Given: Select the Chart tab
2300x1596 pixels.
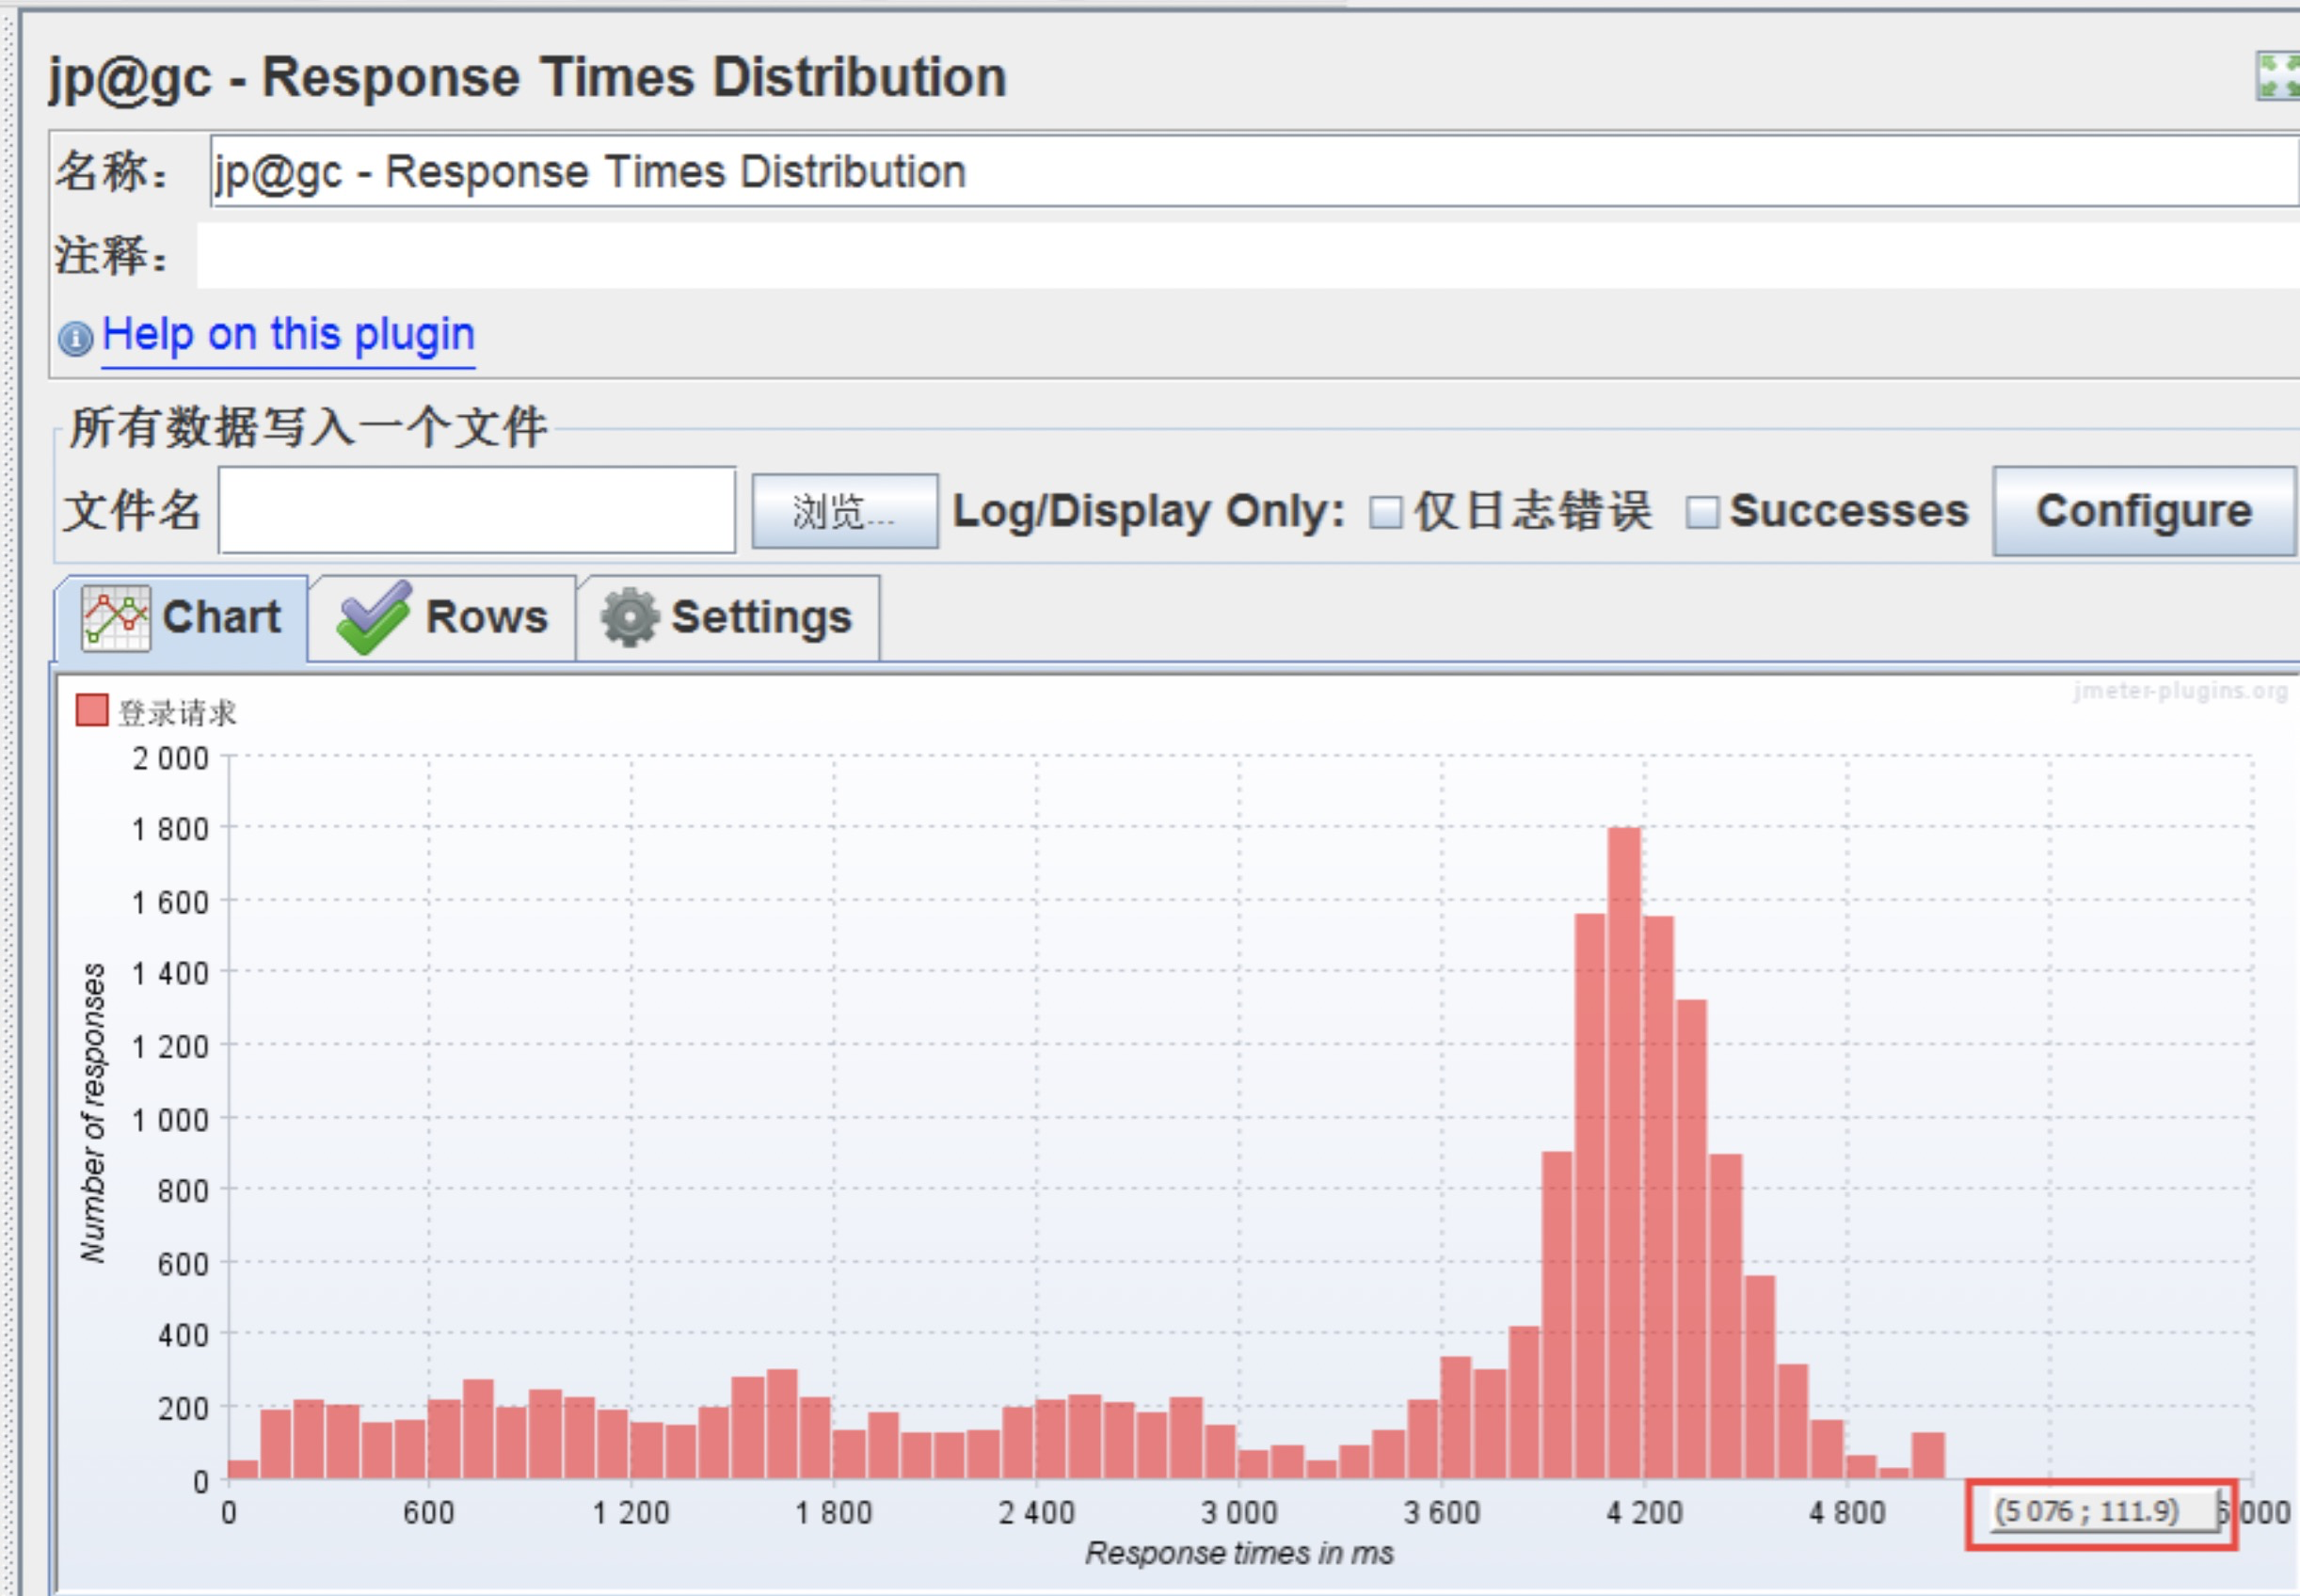Looking at the screenshot, I should click(220, 618).
